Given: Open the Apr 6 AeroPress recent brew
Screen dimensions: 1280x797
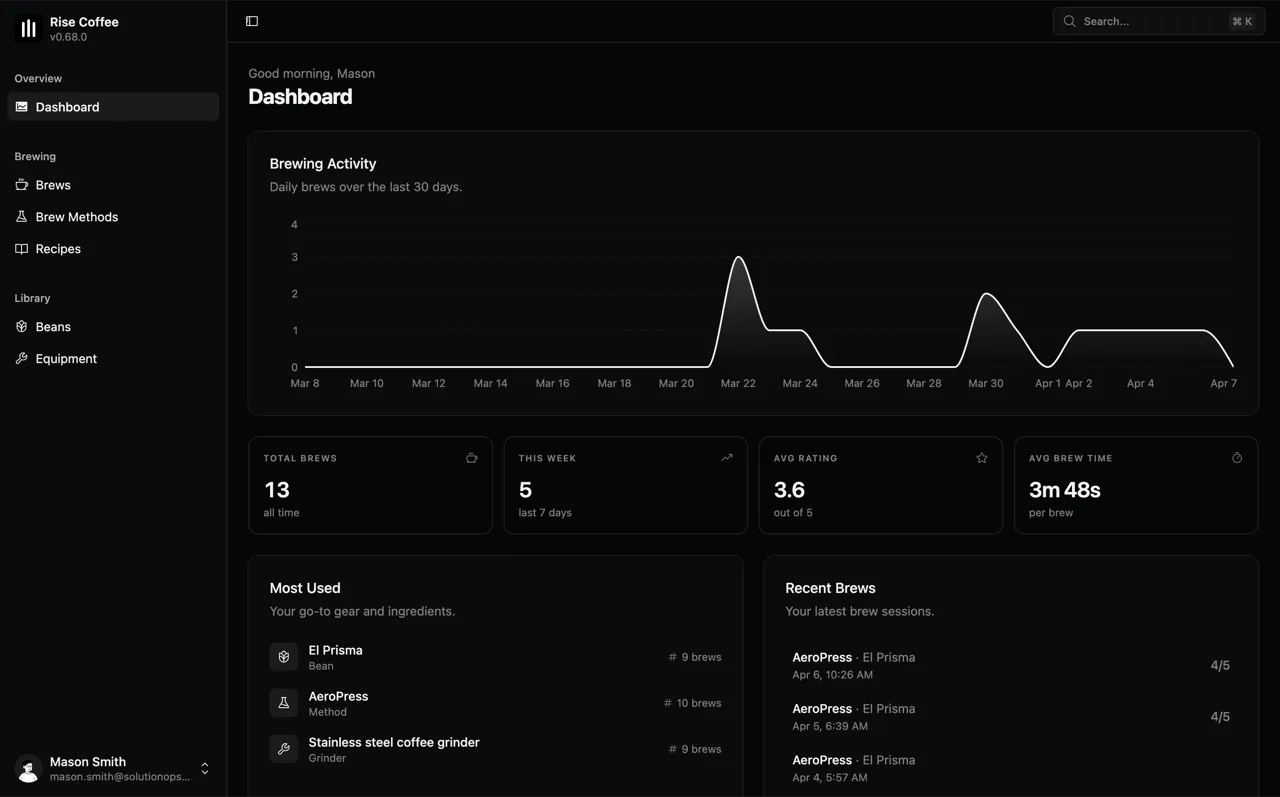Looking at the screenshot, I should point(1010,665).
